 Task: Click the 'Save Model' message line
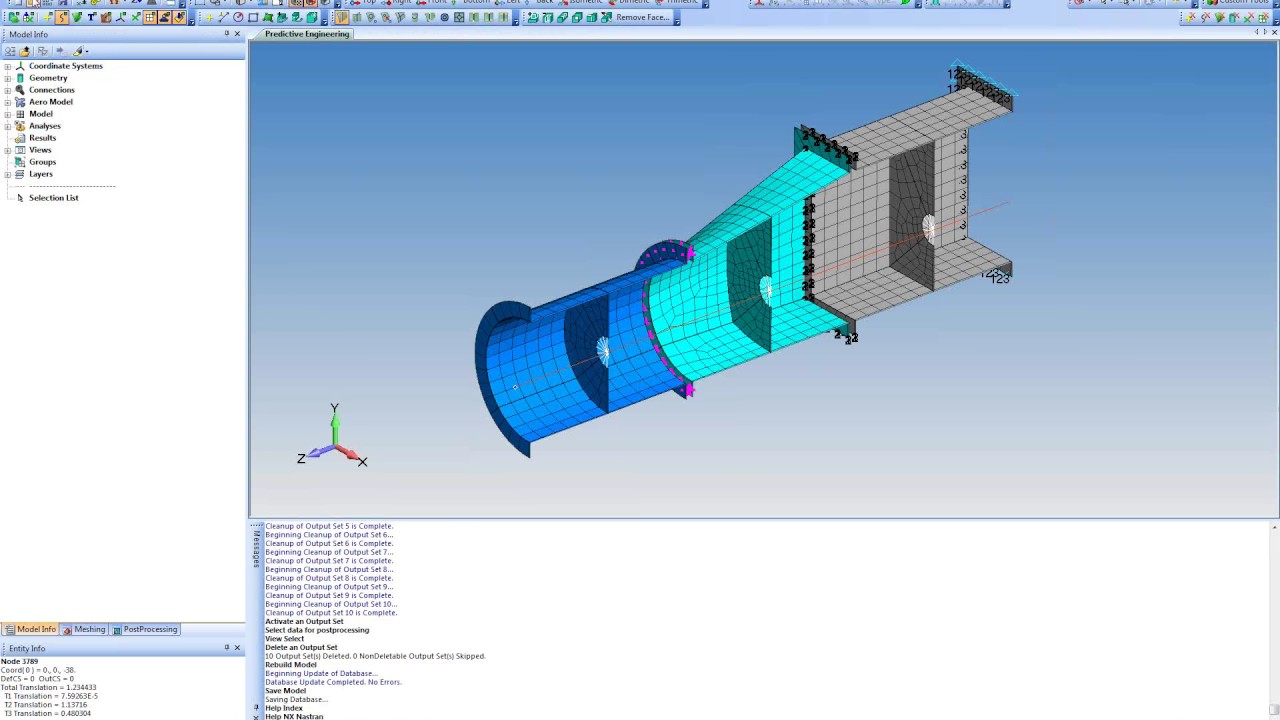(285, 691)
